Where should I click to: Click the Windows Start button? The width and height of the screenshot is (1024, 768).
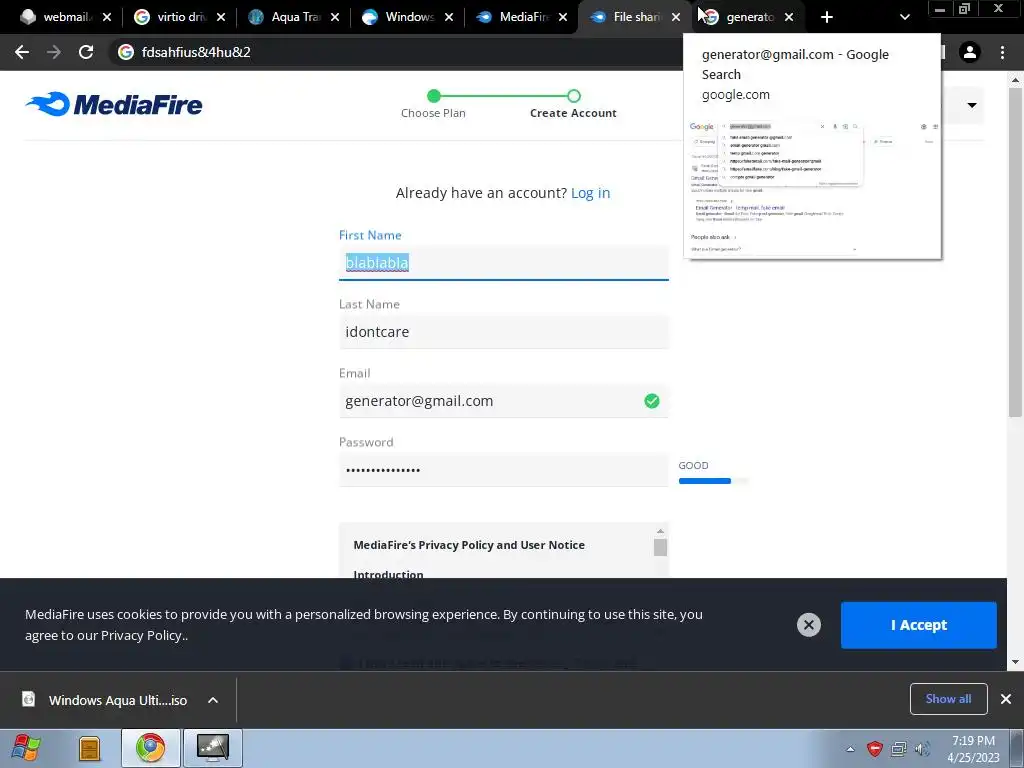pyautogui.click(x=26, y=748)
